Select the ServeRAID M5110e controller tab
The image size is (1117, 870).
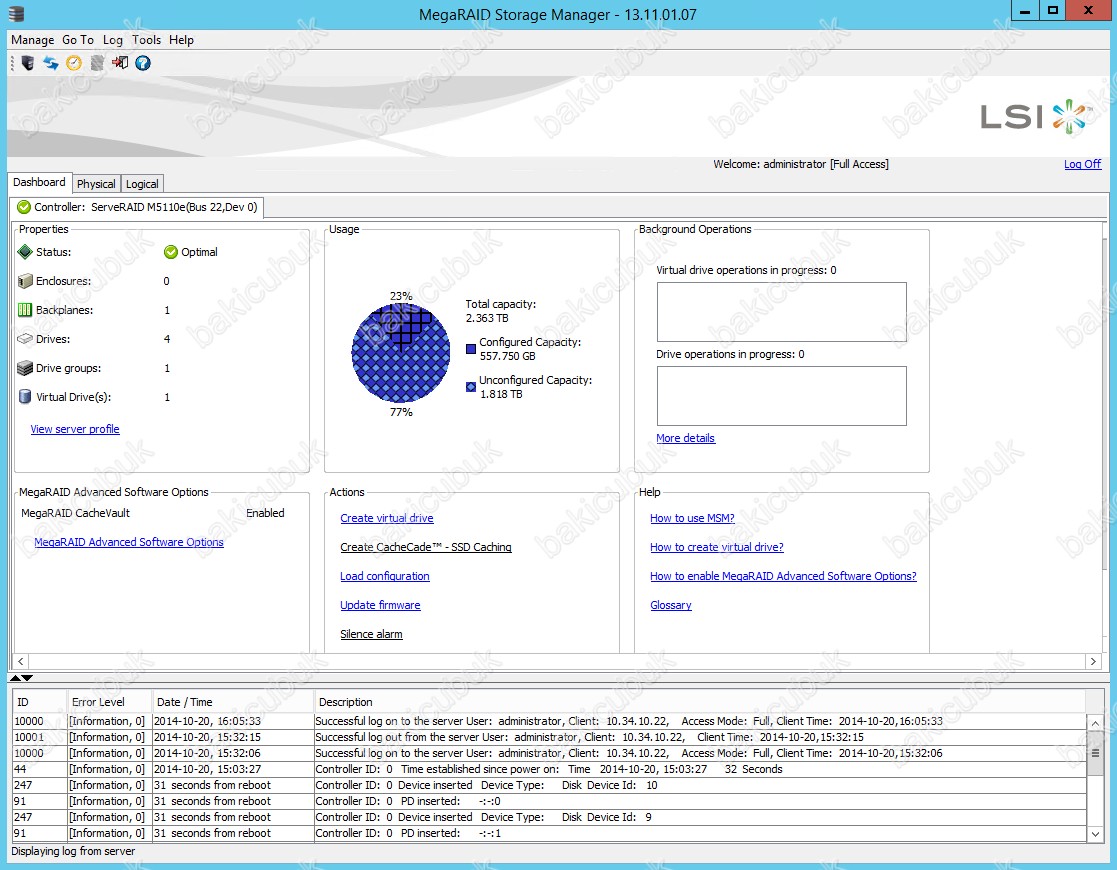[x=137, y=207]
